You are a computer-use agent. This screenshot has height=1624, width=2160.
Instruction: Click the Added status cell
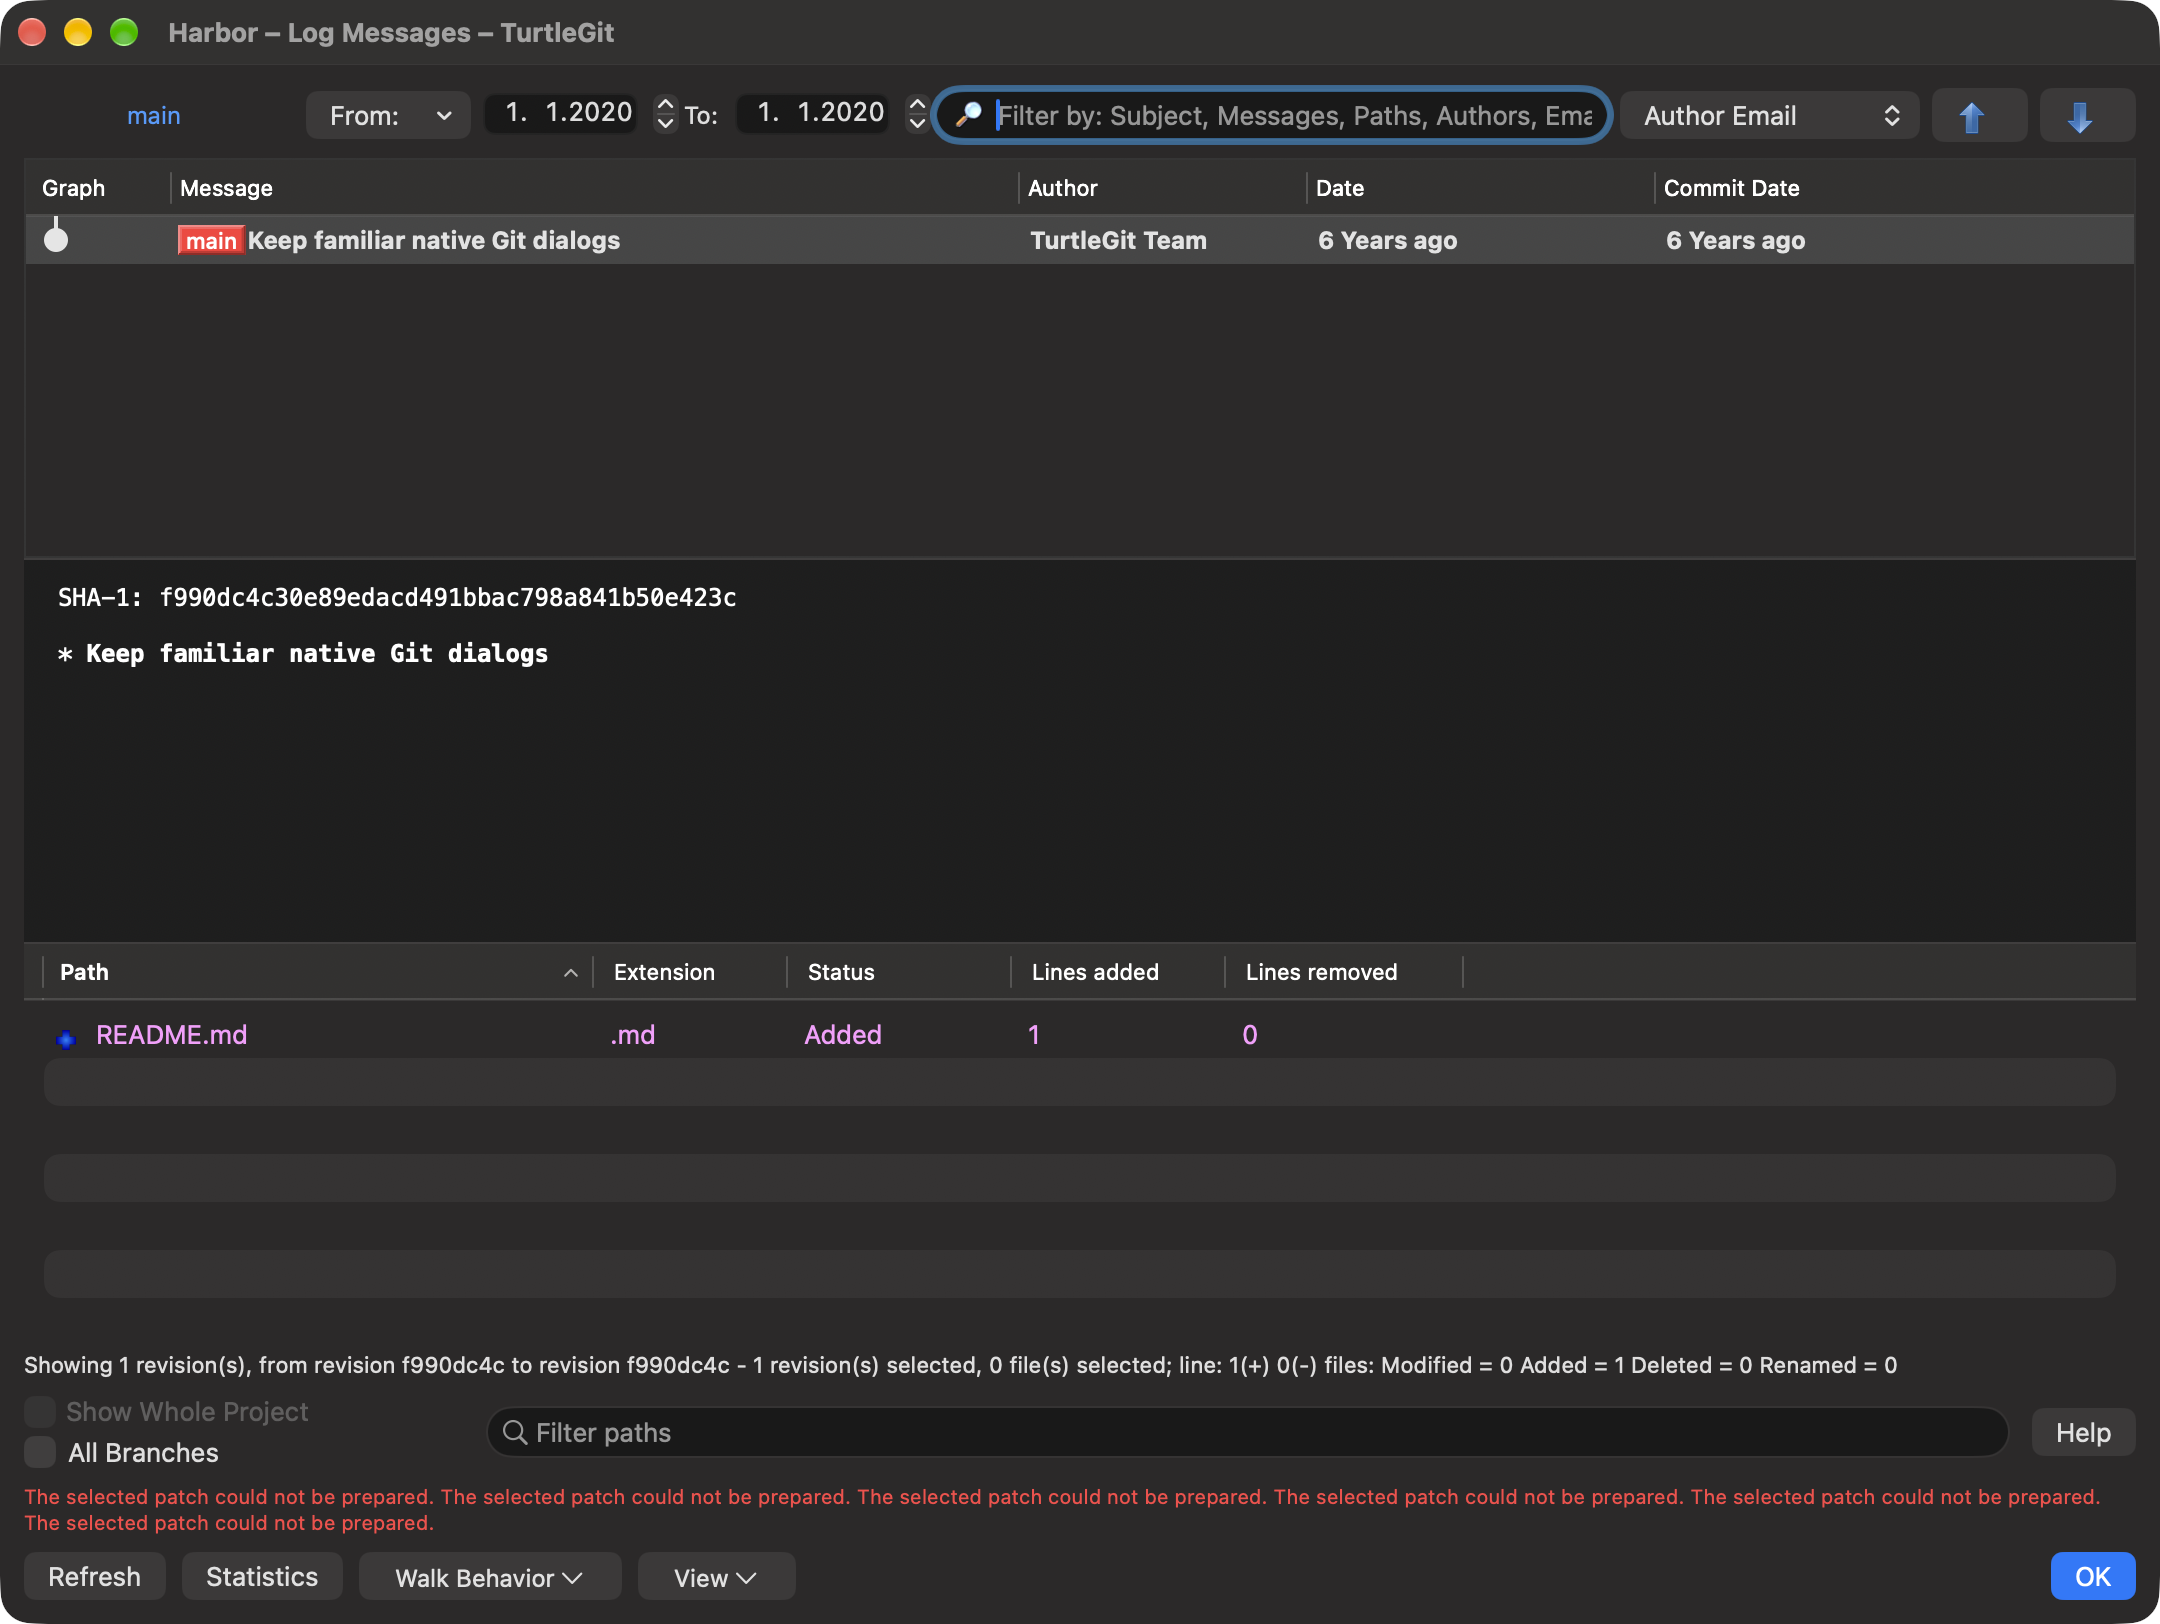(x=843, y=1034)
